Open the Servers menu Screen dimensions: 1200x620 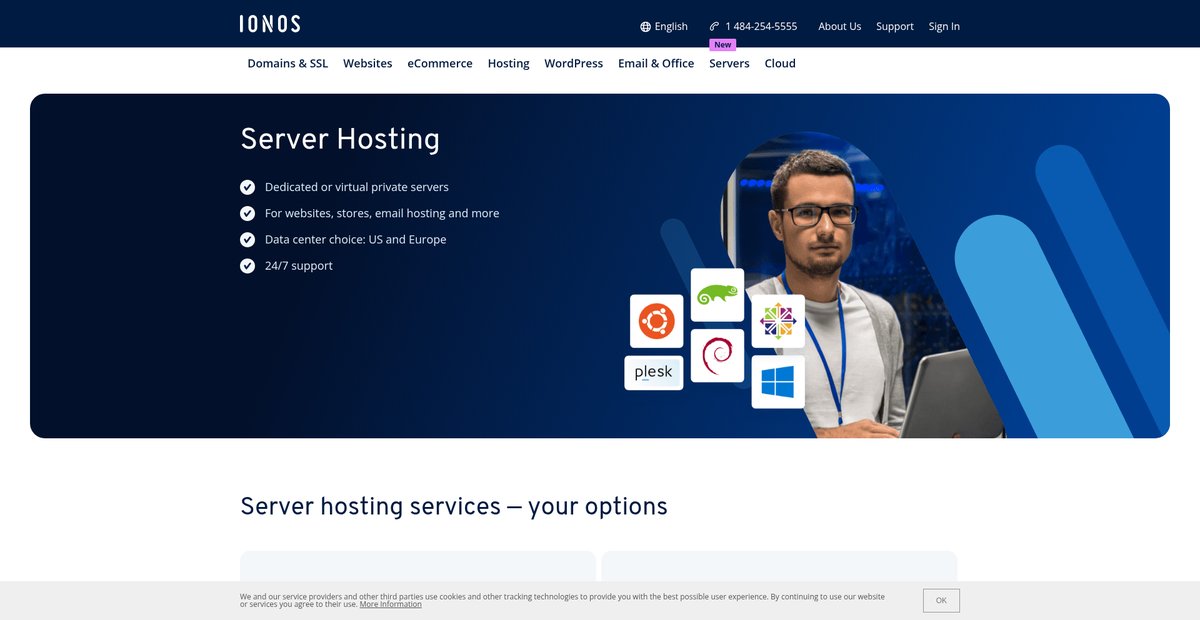click(729, 63)
